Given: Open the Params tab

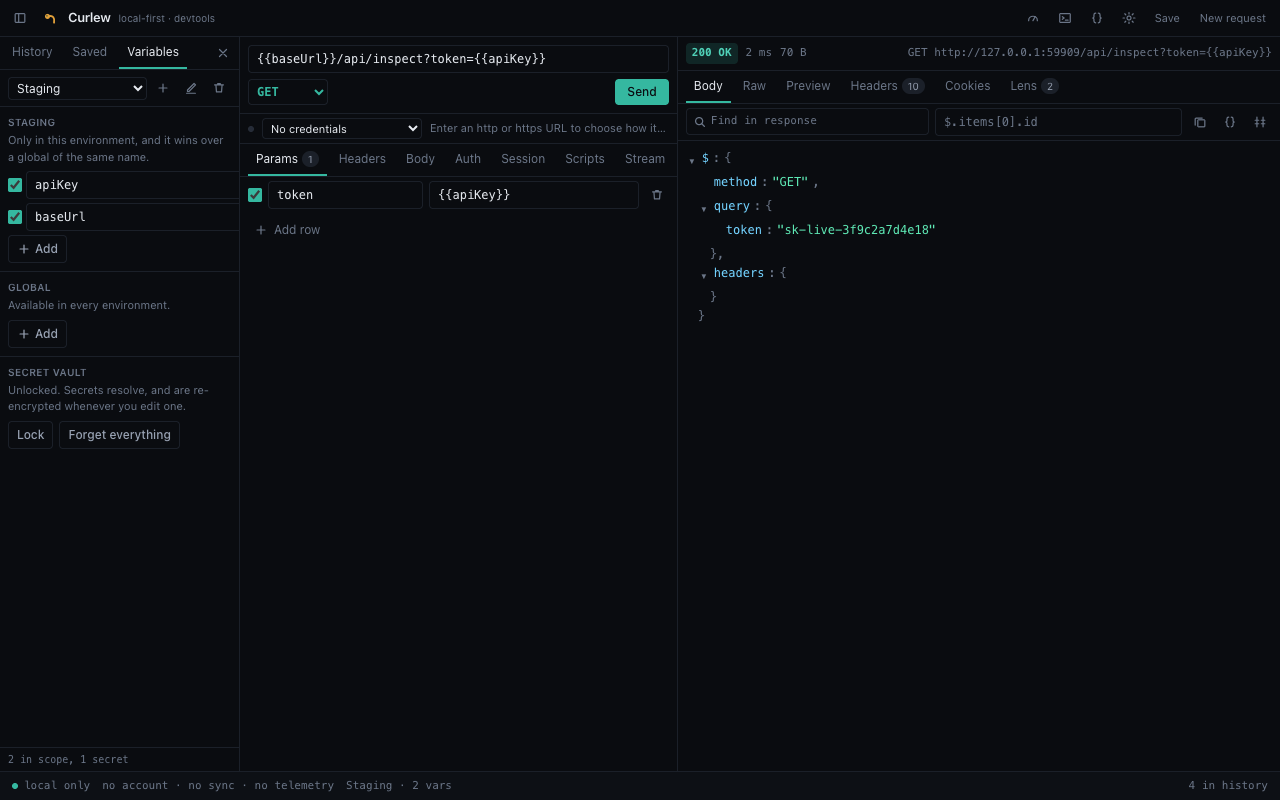Looking at the screenshot, I should pyautogui.click(x=287, y=159).
